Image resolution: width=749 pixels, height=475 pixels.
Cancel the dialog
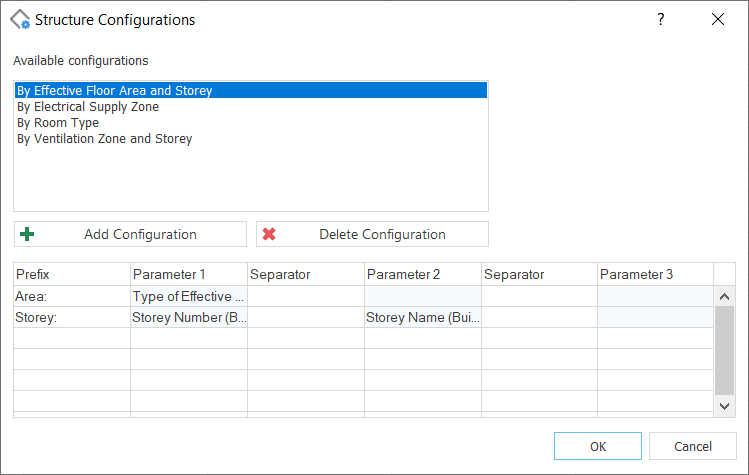tap(693, 446)
